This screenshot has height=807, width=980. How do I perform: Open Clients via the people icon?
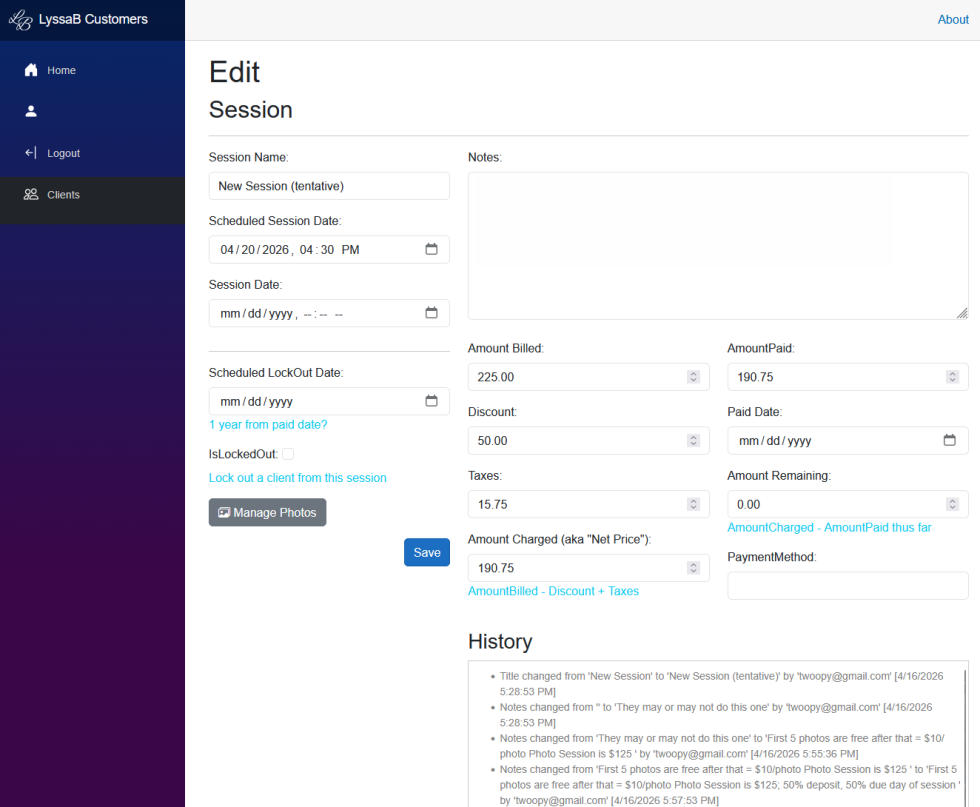coord(31,194)
